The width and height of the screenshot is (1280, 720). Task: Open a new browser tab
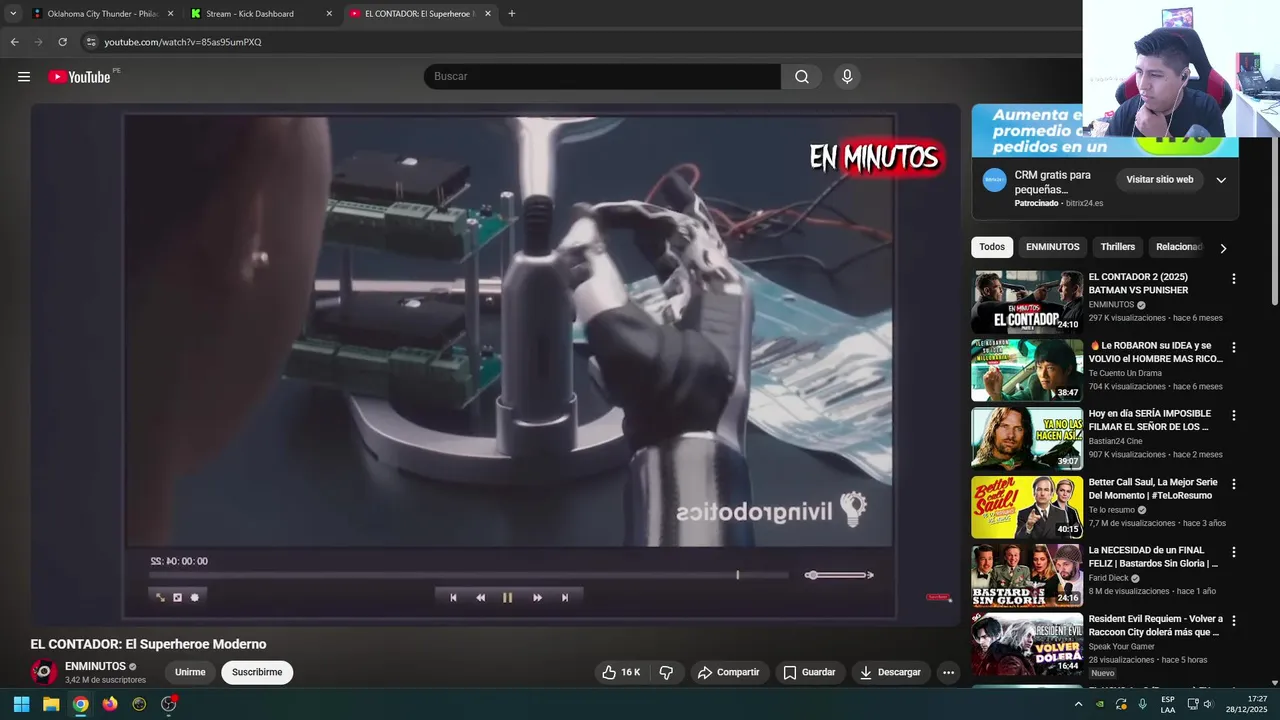(512, 14)
